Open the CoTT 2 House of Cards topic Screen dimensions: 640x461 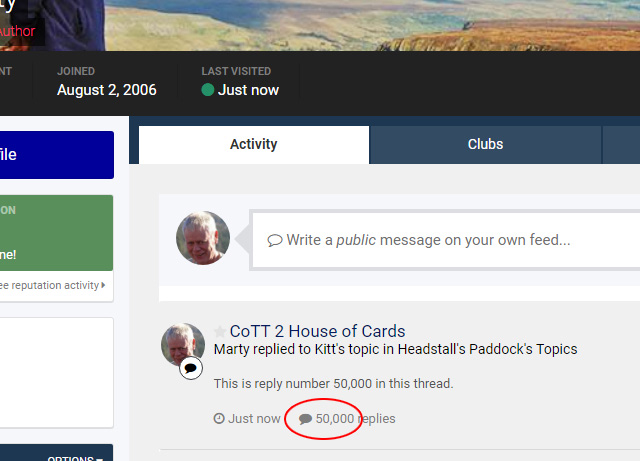pos(317,331)
